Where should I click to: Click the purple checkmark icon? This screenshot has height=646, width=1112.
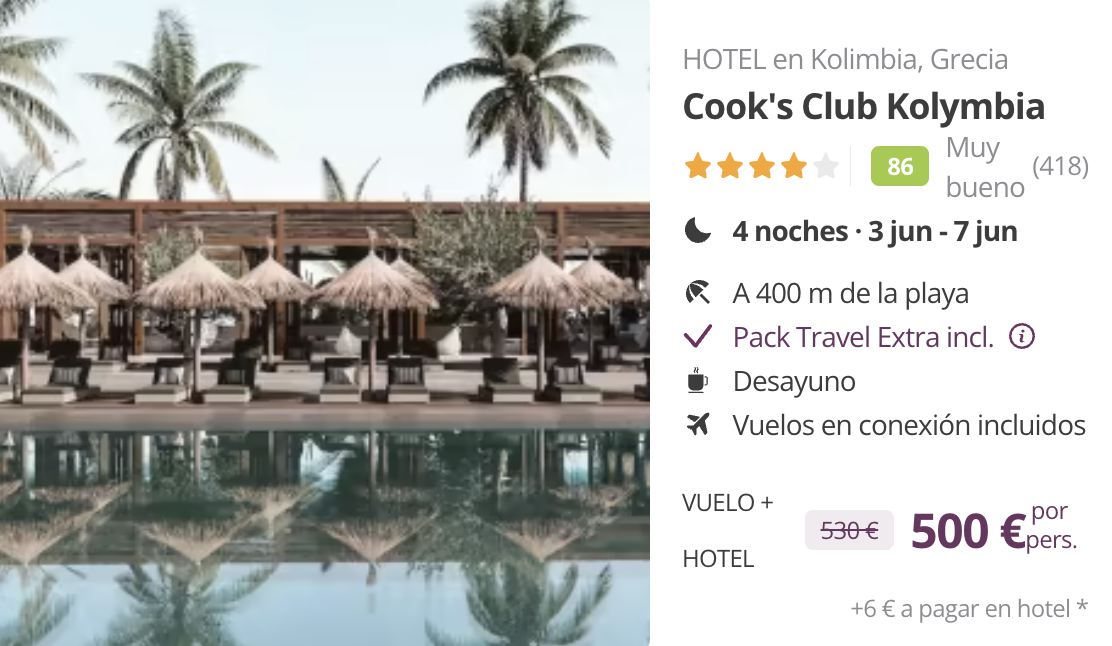pyautogui.click(x=698, y=336)
